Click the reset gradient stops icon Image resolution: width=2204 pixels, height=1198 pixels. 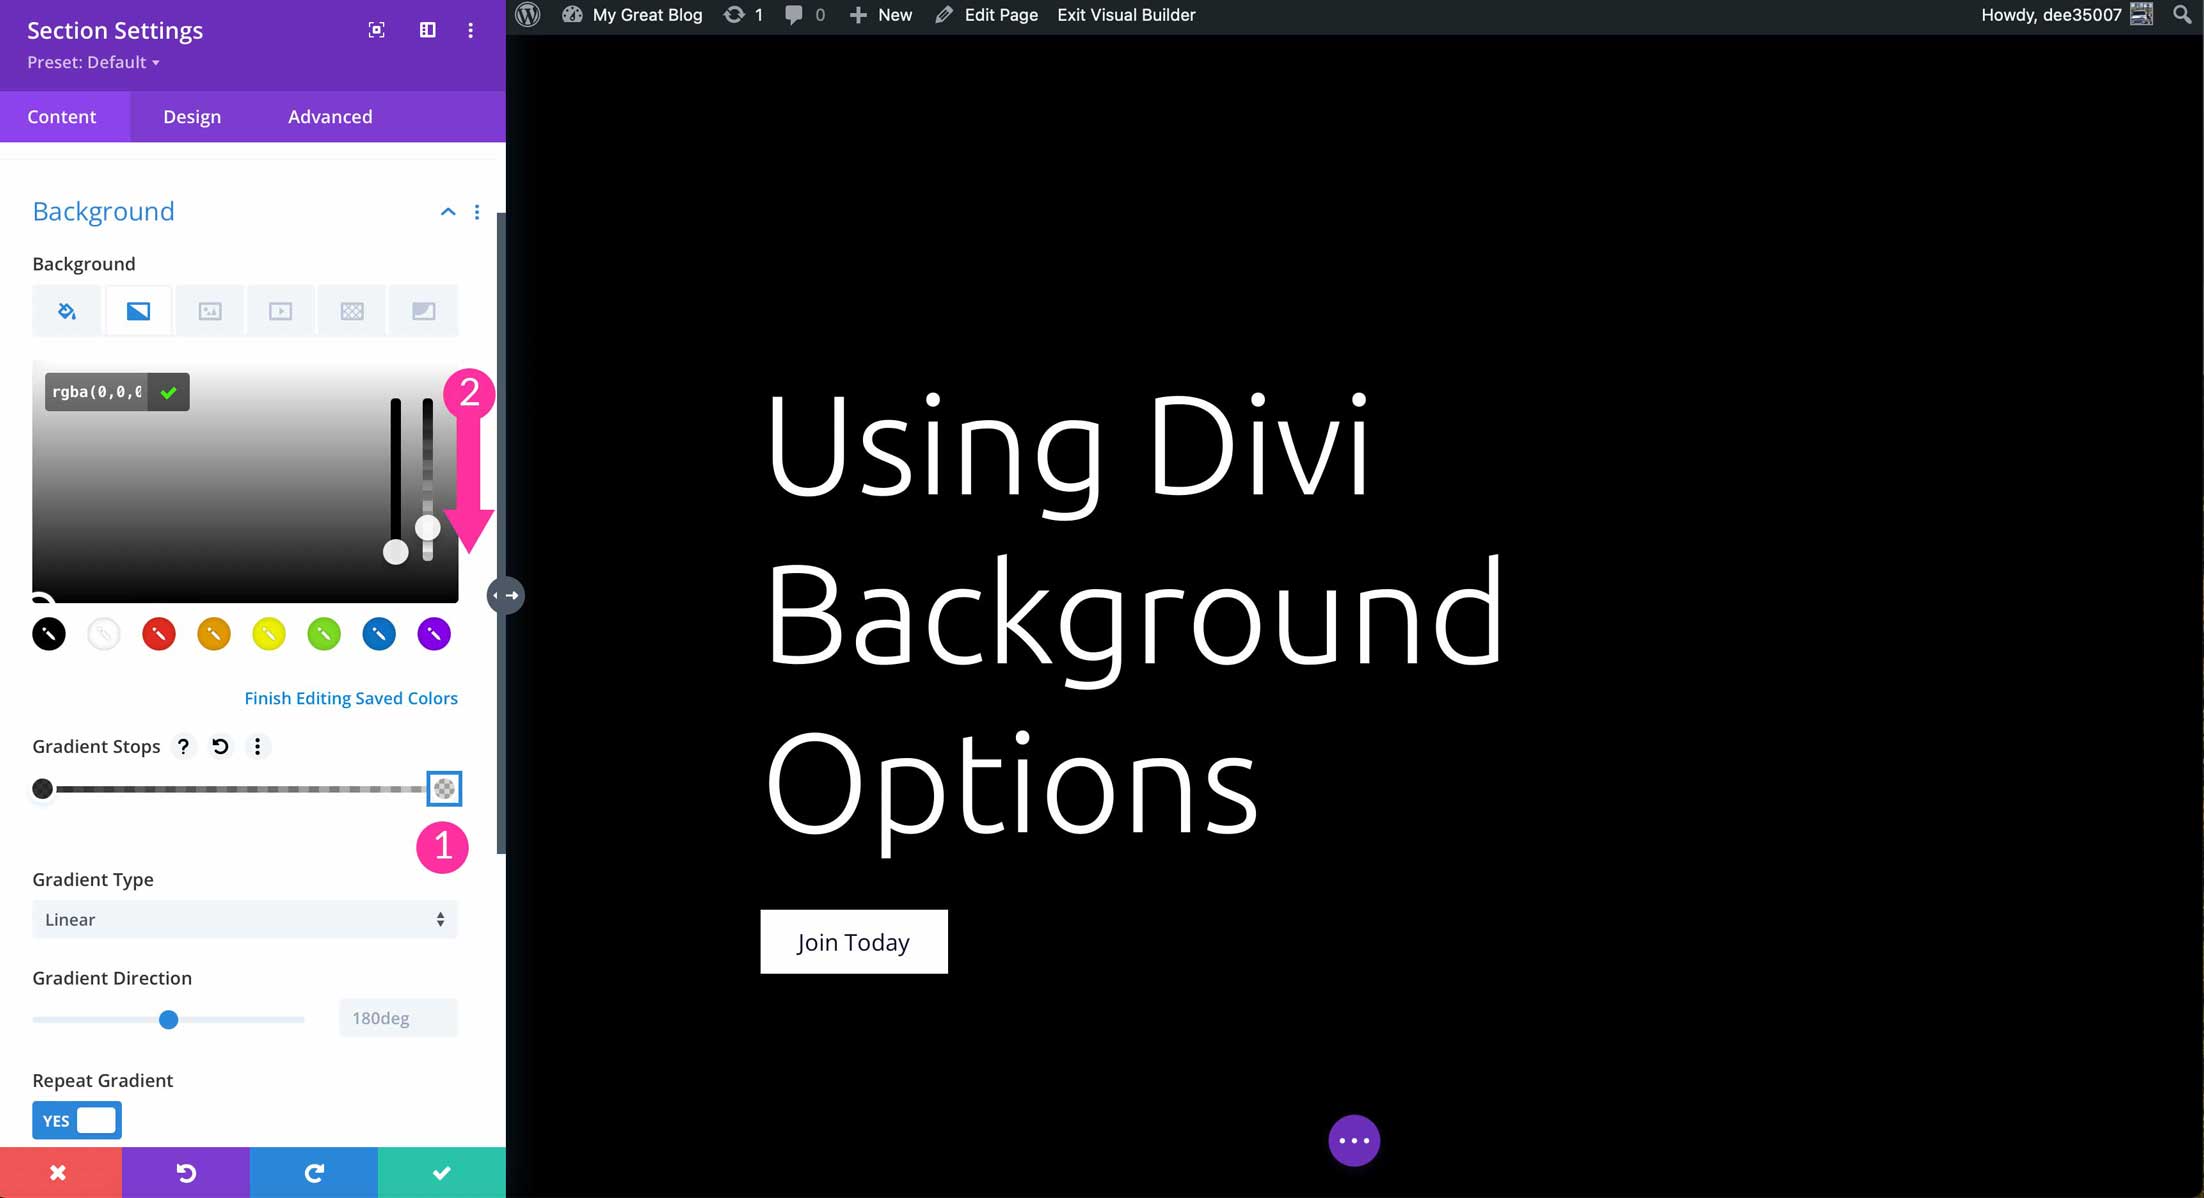(x=220, y=745)
